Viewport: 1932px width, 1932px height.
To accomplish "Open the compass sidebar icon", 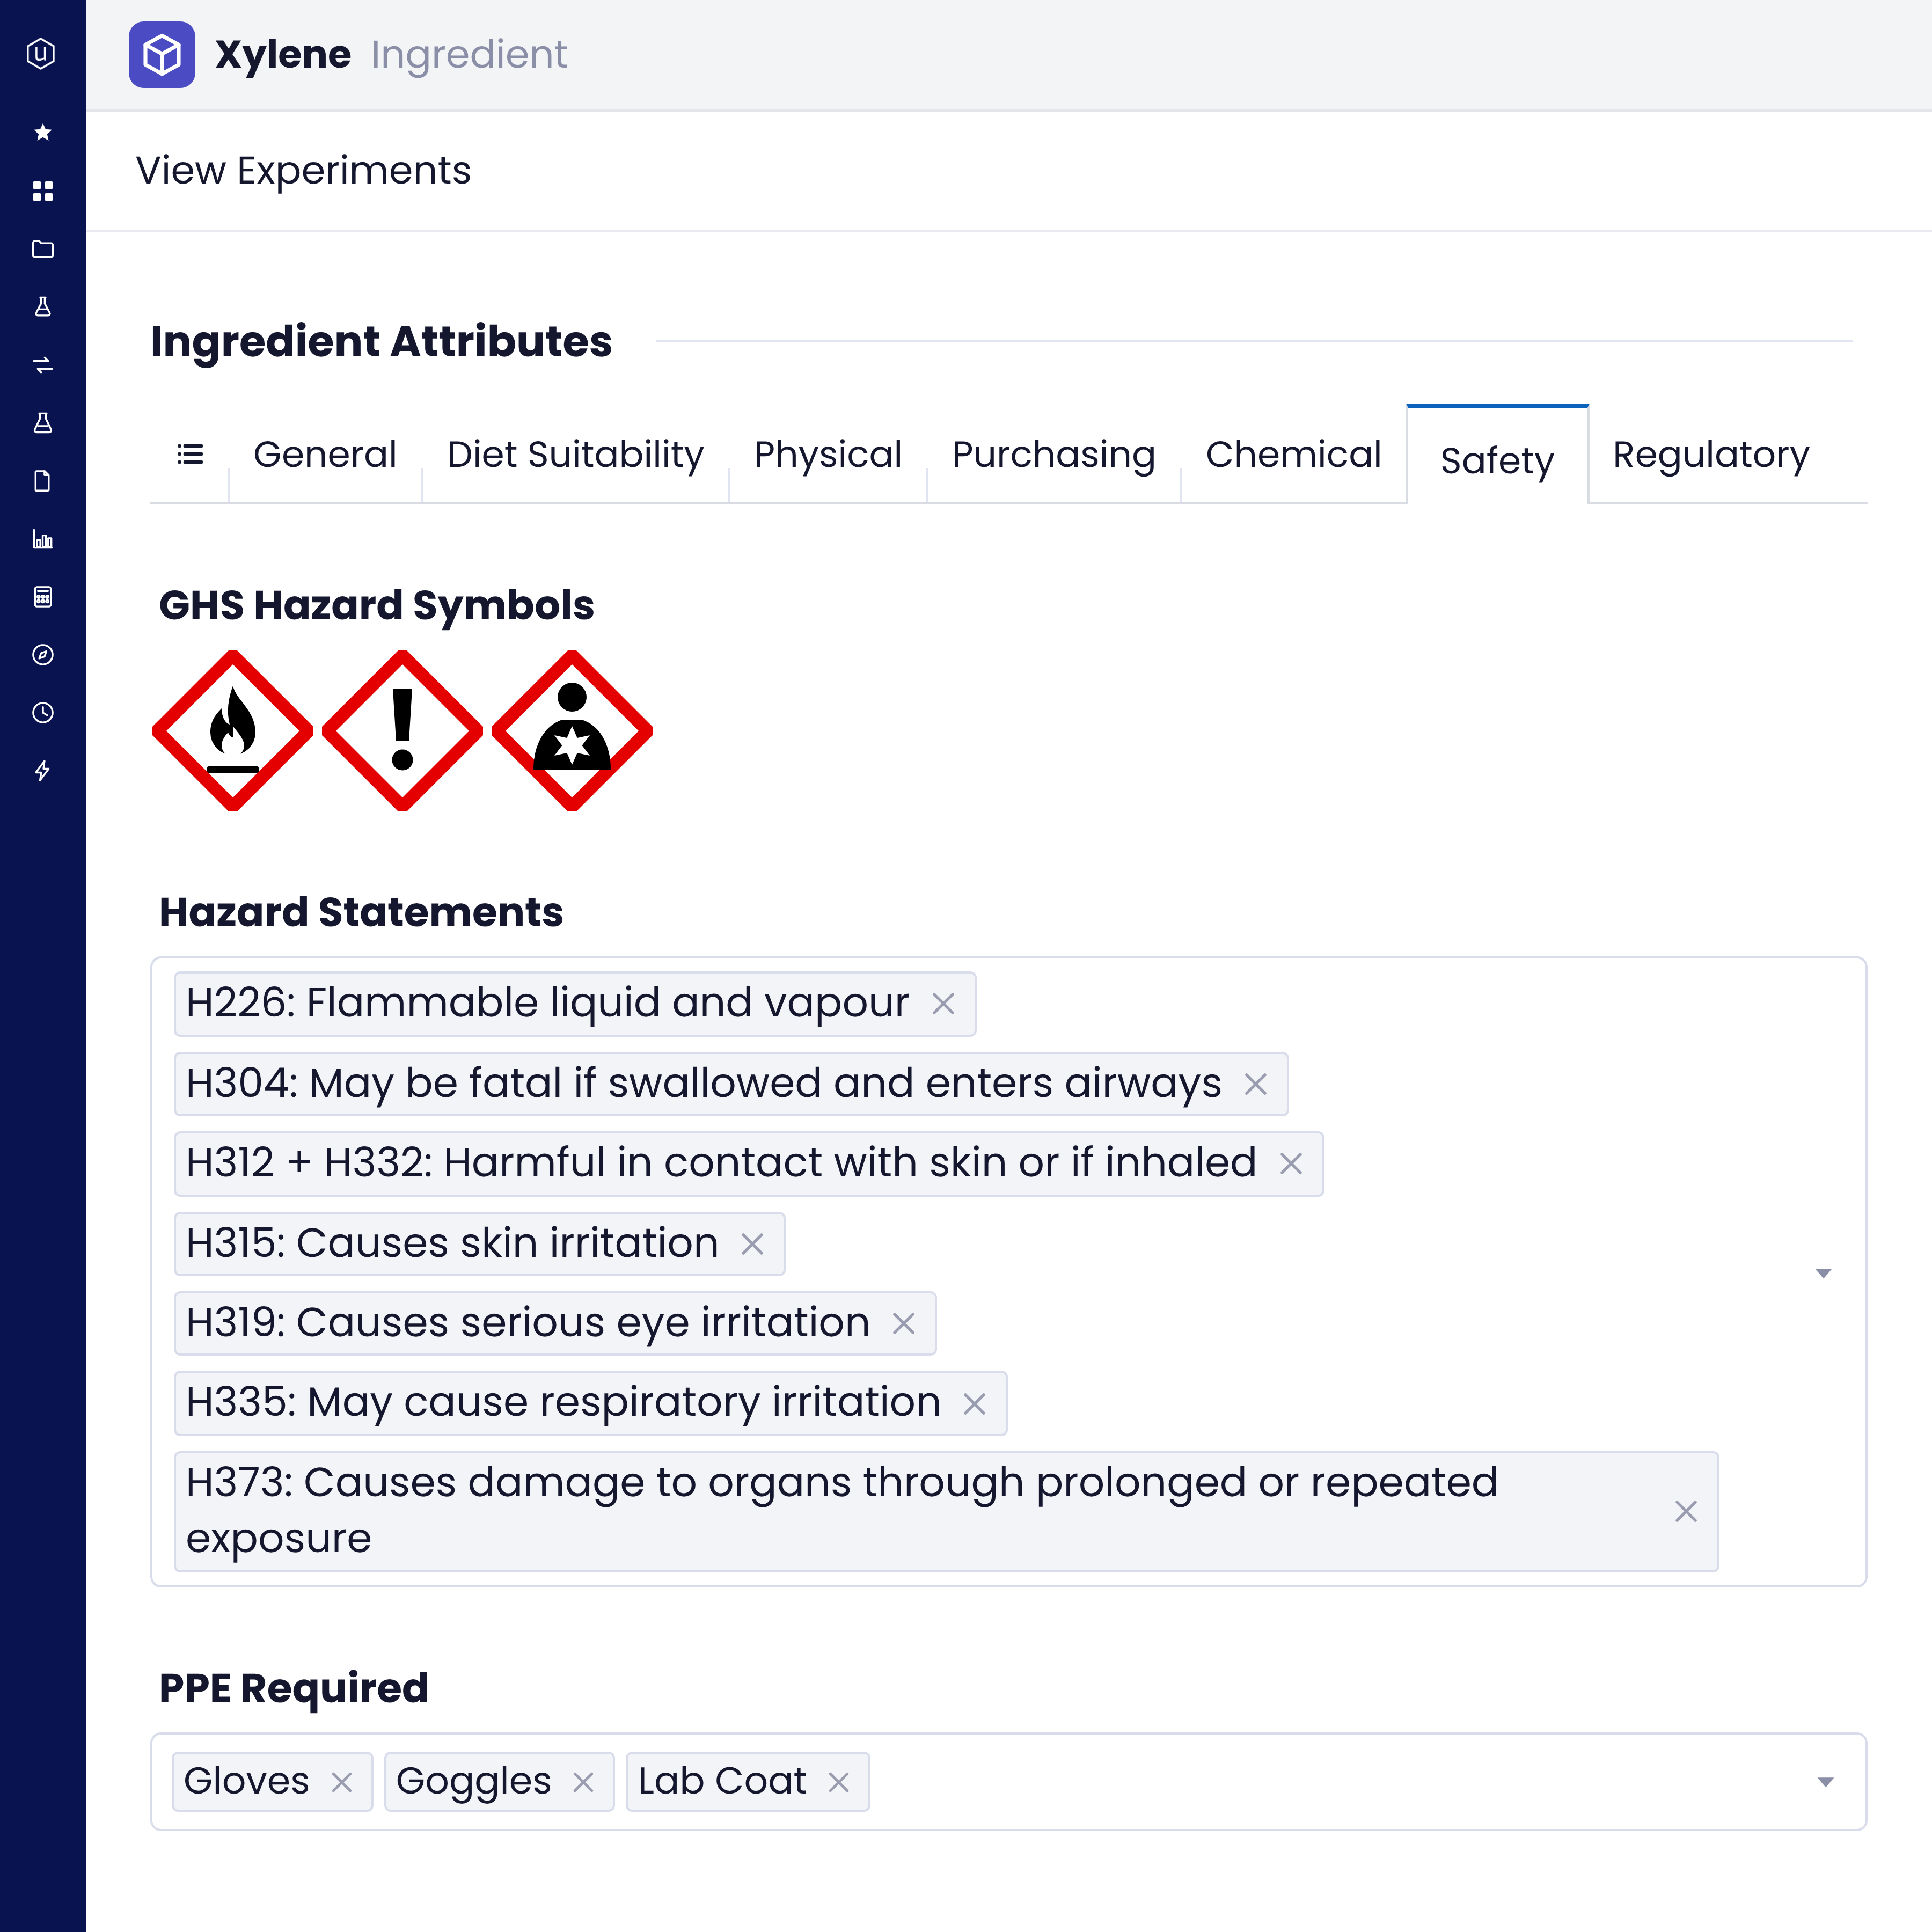I will (42, 655).
